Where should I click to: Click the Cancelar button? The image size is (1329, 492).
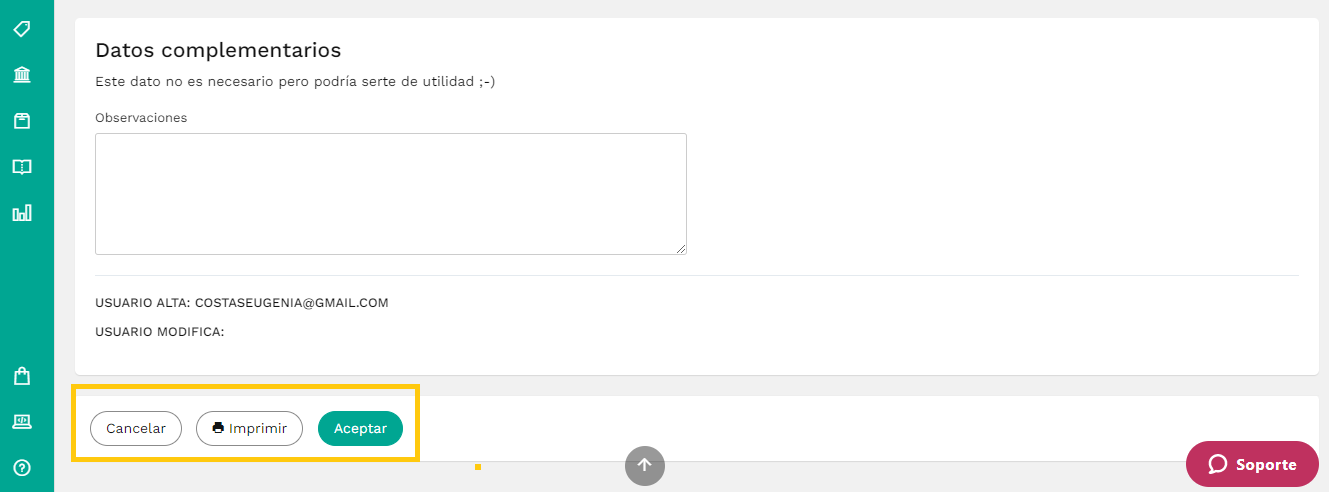point(136,428)
